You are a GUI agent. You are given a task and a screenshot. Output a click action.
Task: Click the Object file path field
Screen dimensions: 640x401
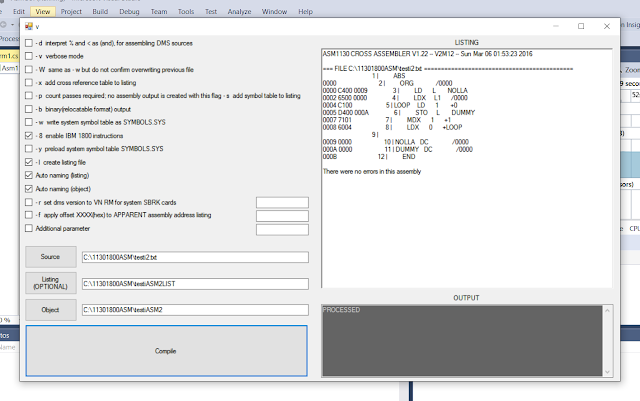point(195,310)
